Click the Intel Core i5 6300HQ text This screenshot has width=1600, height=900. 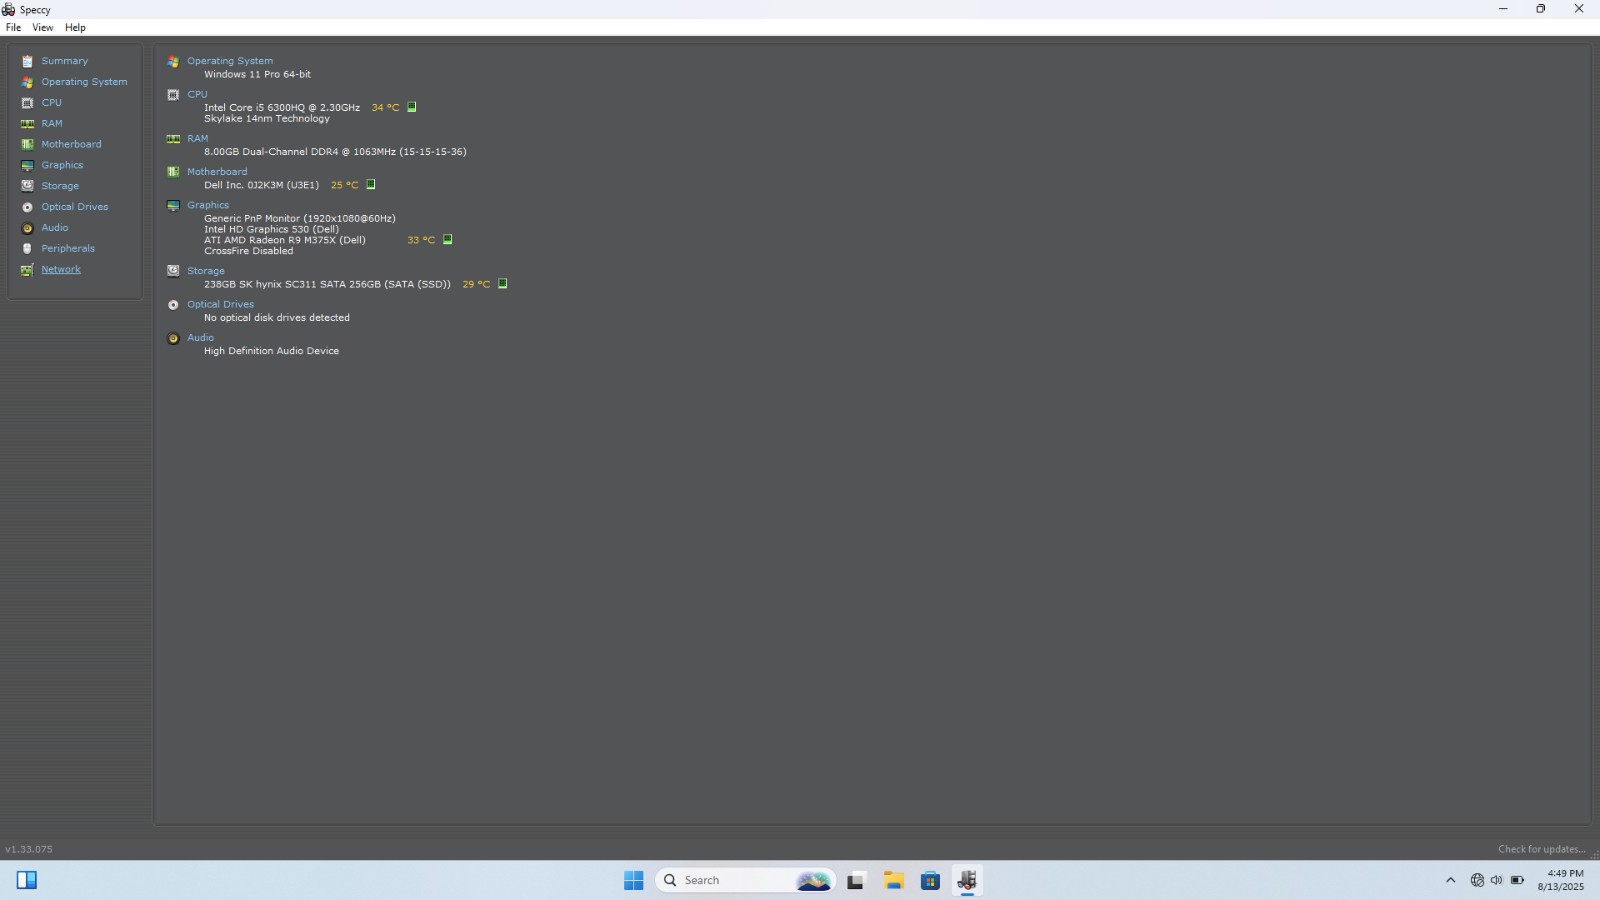click(x=282, y=108)
